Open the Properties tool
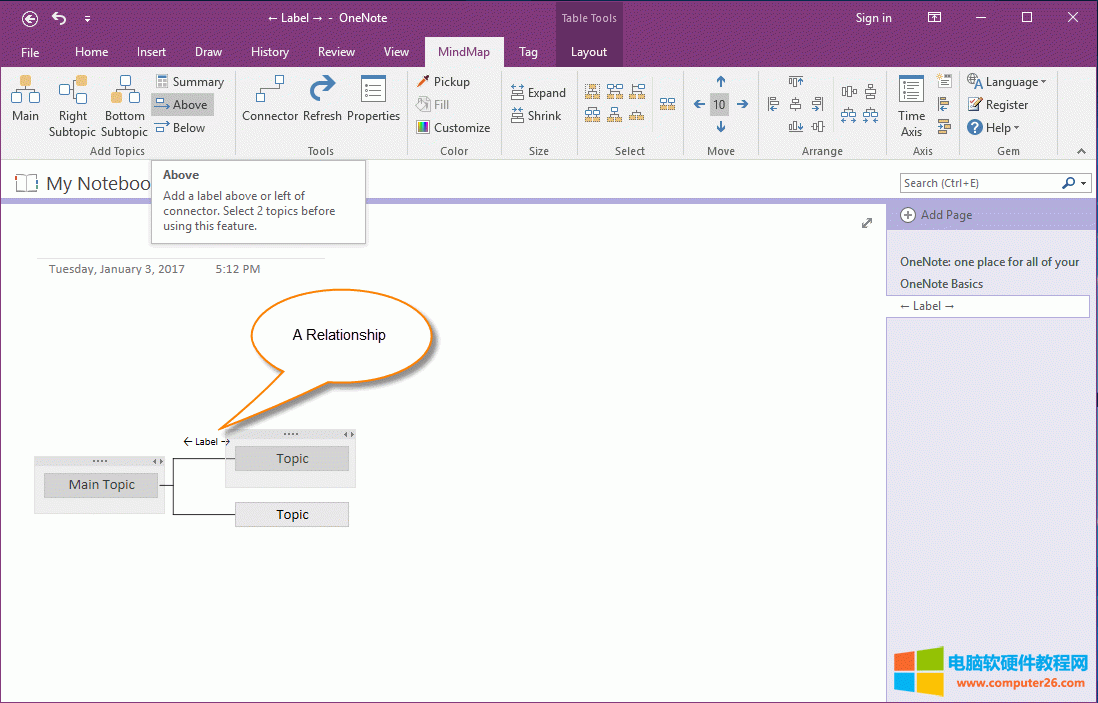This screenshot has height=703, width=1098. pos(373,100)
